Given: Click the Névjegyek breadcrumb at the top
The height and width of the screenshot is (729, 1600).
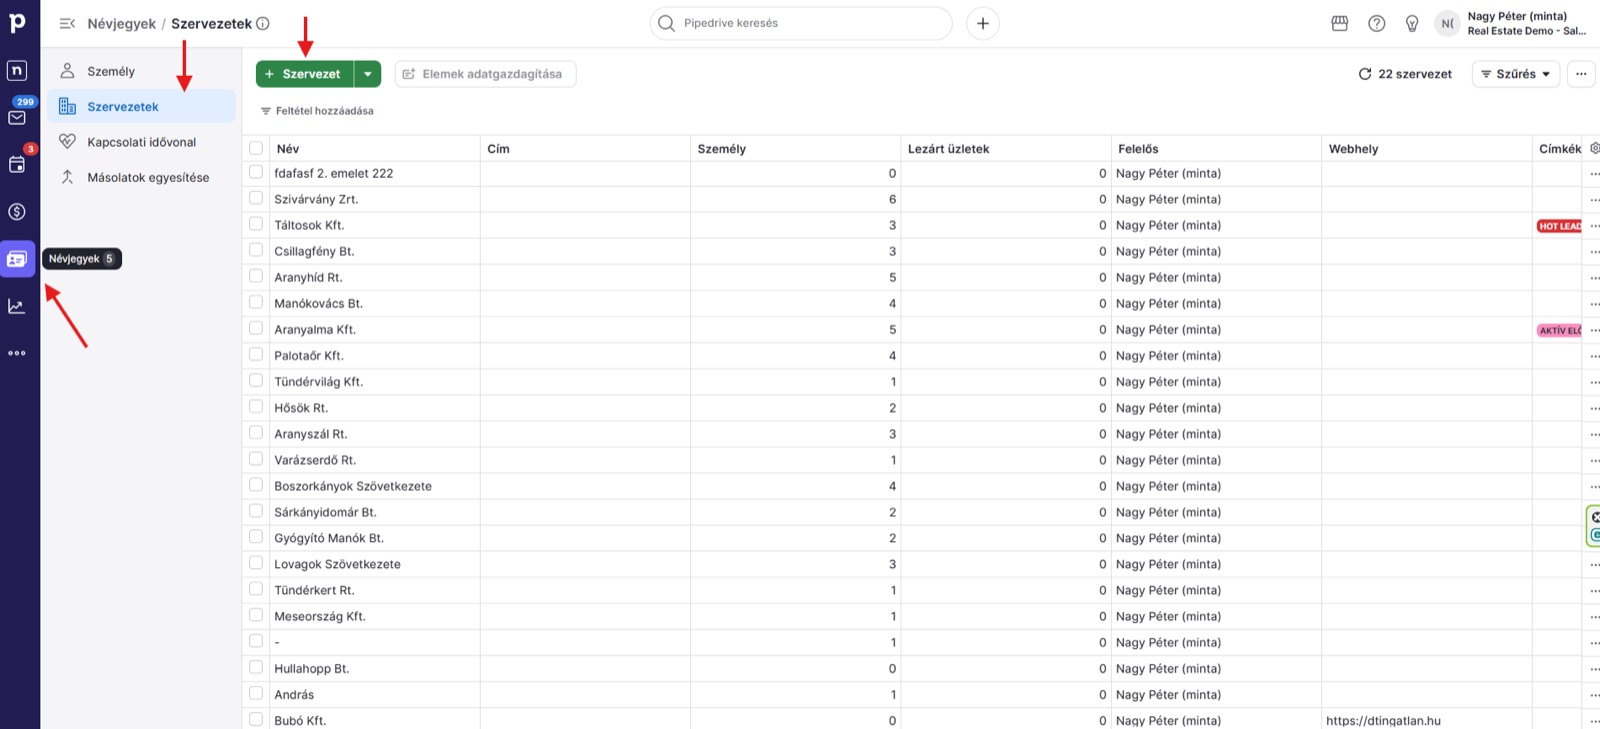Looking at the screenshot, I should [x=121, y=23].
